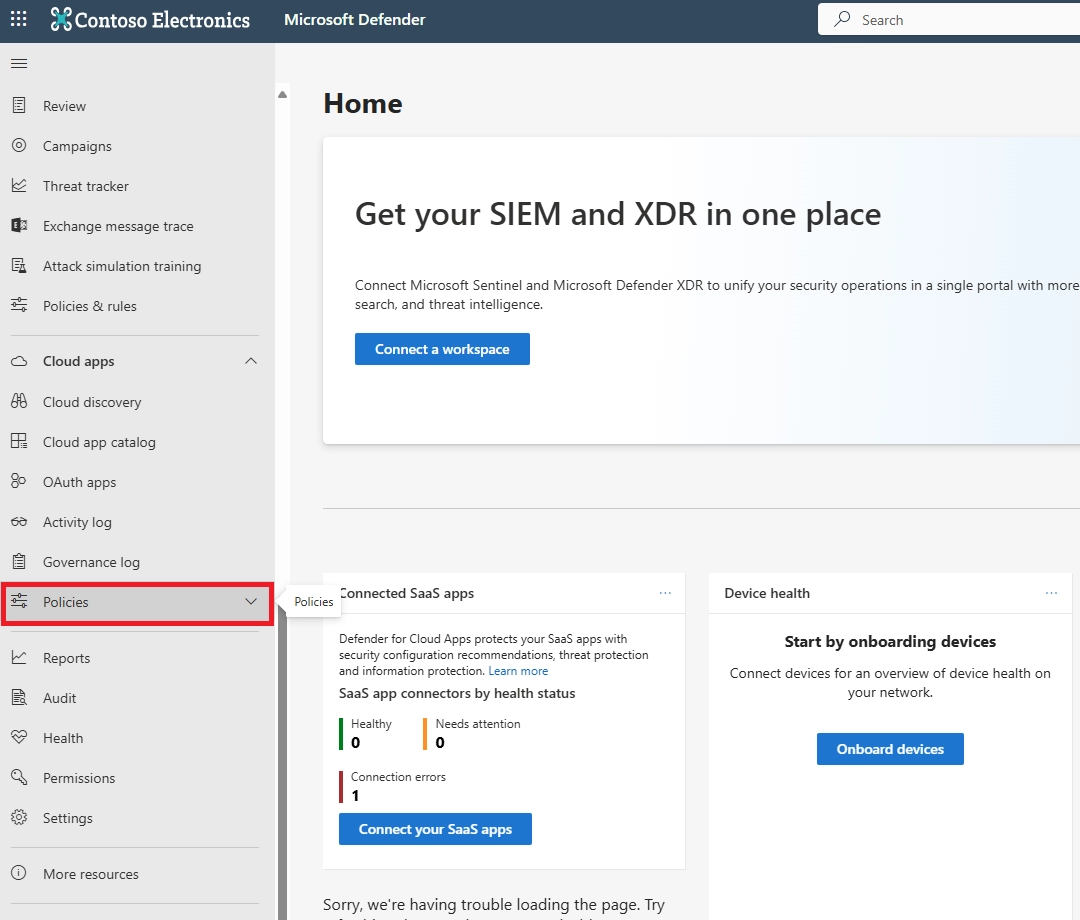Screen dimensions: 1080x920
Task: Click the Campaigns target icon
Action: coord(19,145)
